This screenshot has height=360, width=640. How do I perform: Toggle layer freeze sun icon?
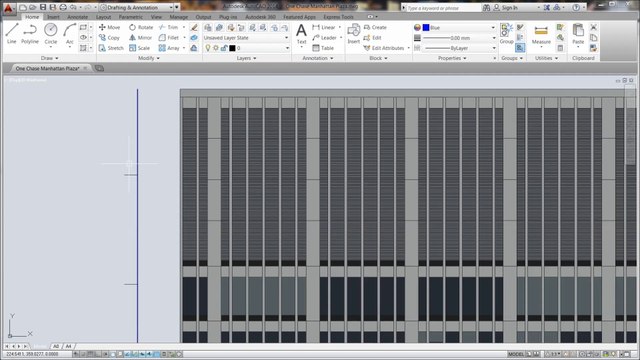[216, 48]
